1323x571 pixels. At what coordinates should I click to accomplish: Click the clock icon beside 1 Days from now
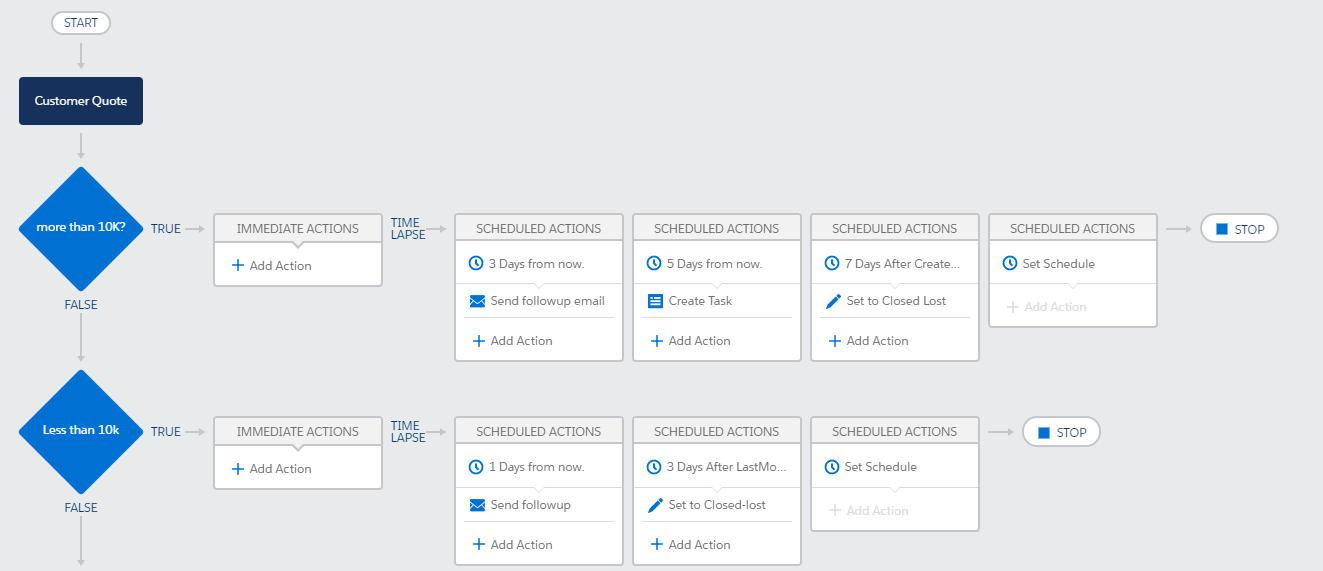476,467
